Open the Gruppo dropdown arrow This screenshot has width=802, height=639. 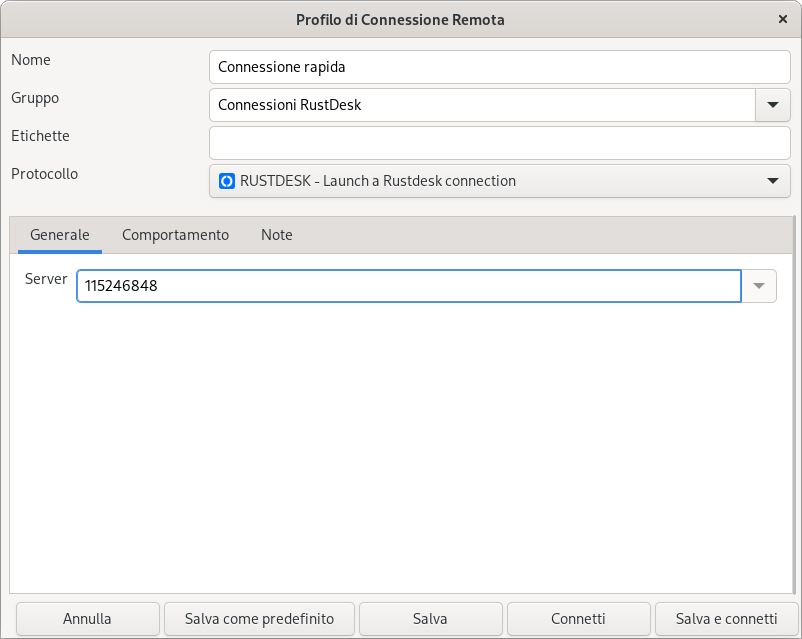[x=773, y=105]
